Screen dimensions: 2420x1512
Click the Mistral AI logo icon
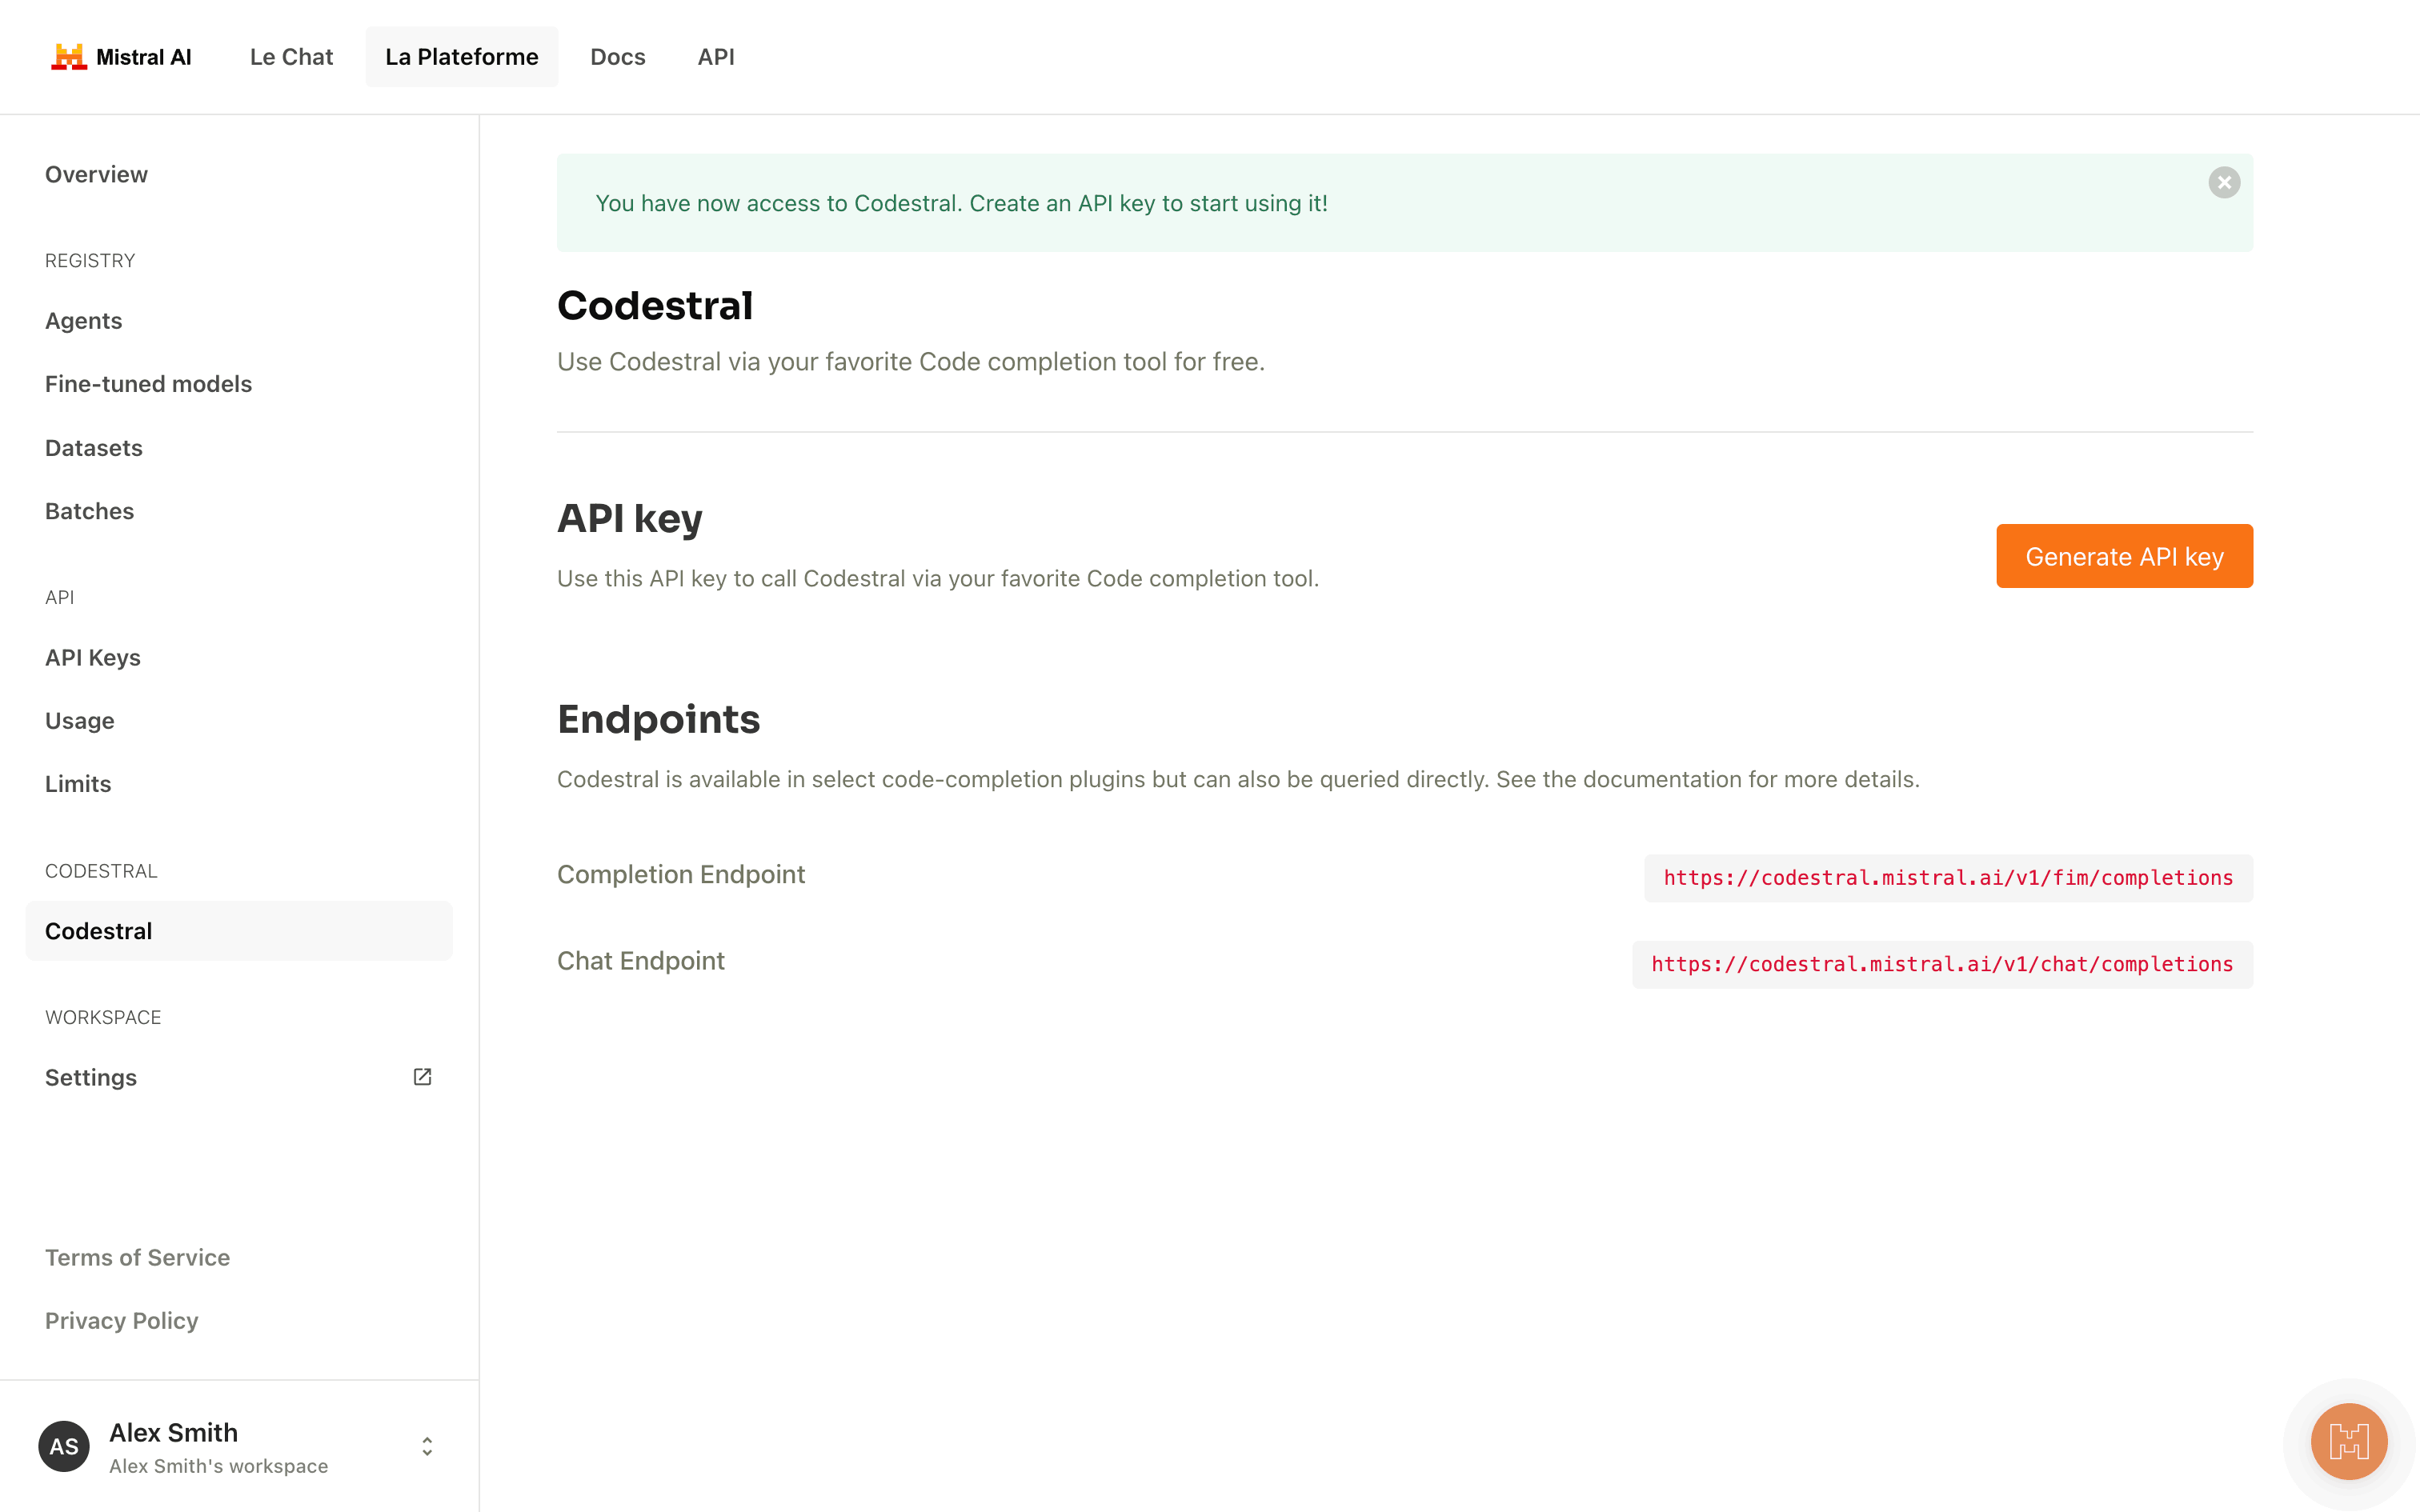point(69,57)
